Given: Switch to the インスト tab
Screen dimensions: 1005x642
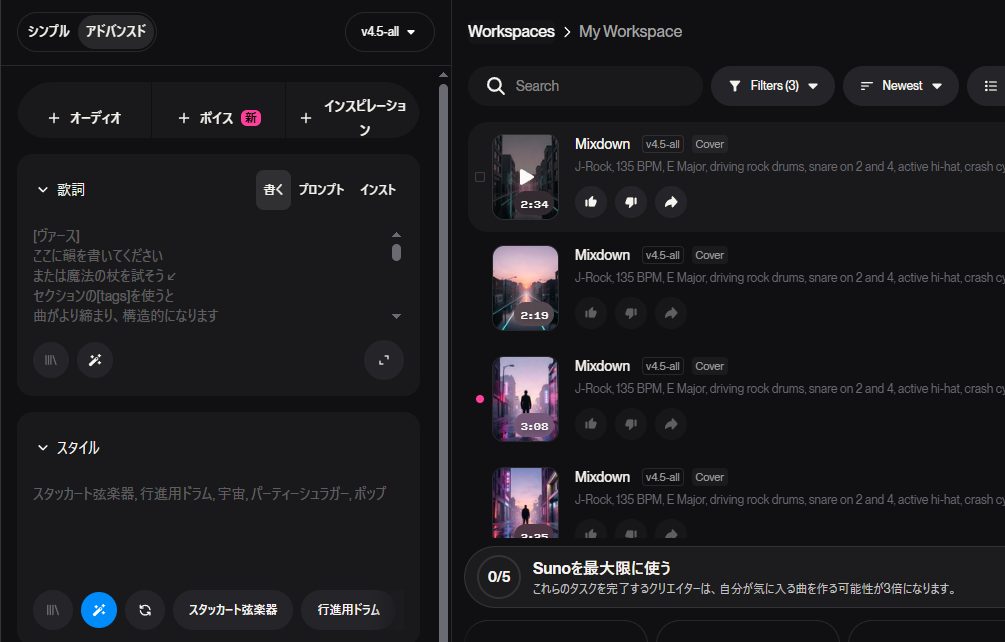Looking at the screenshot, I should [378, 190].
